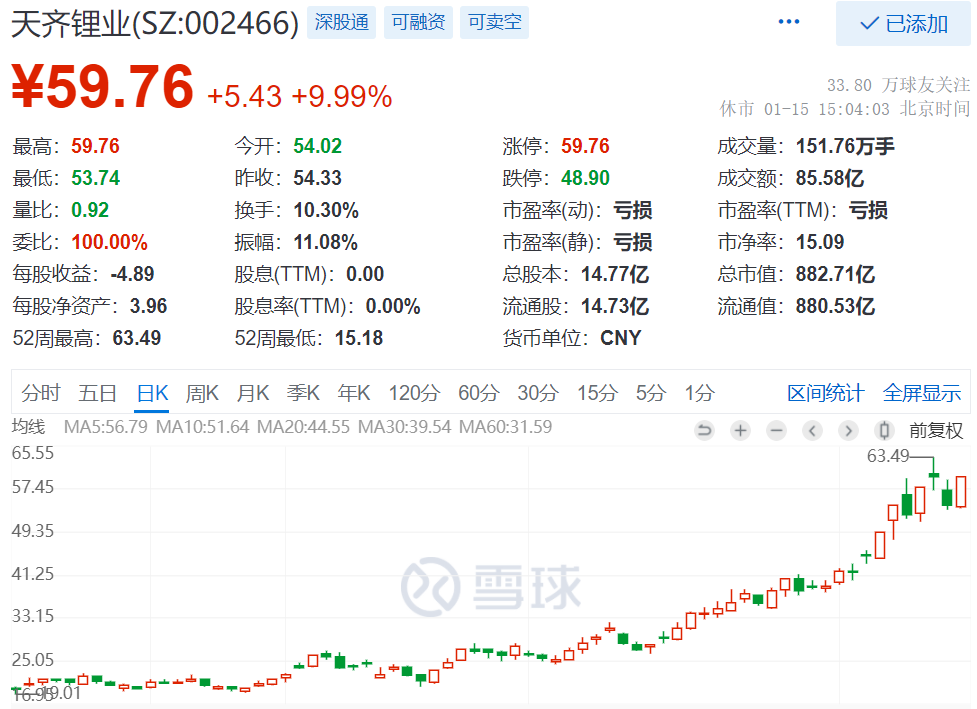Click the 33.80 万球友关注 follower count

pos(898,85)
